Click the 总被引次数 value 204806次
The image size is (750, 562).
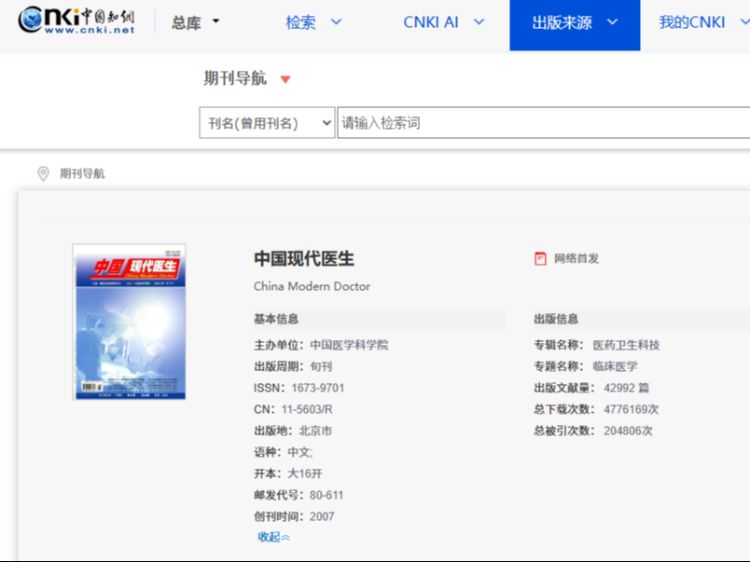628,430
